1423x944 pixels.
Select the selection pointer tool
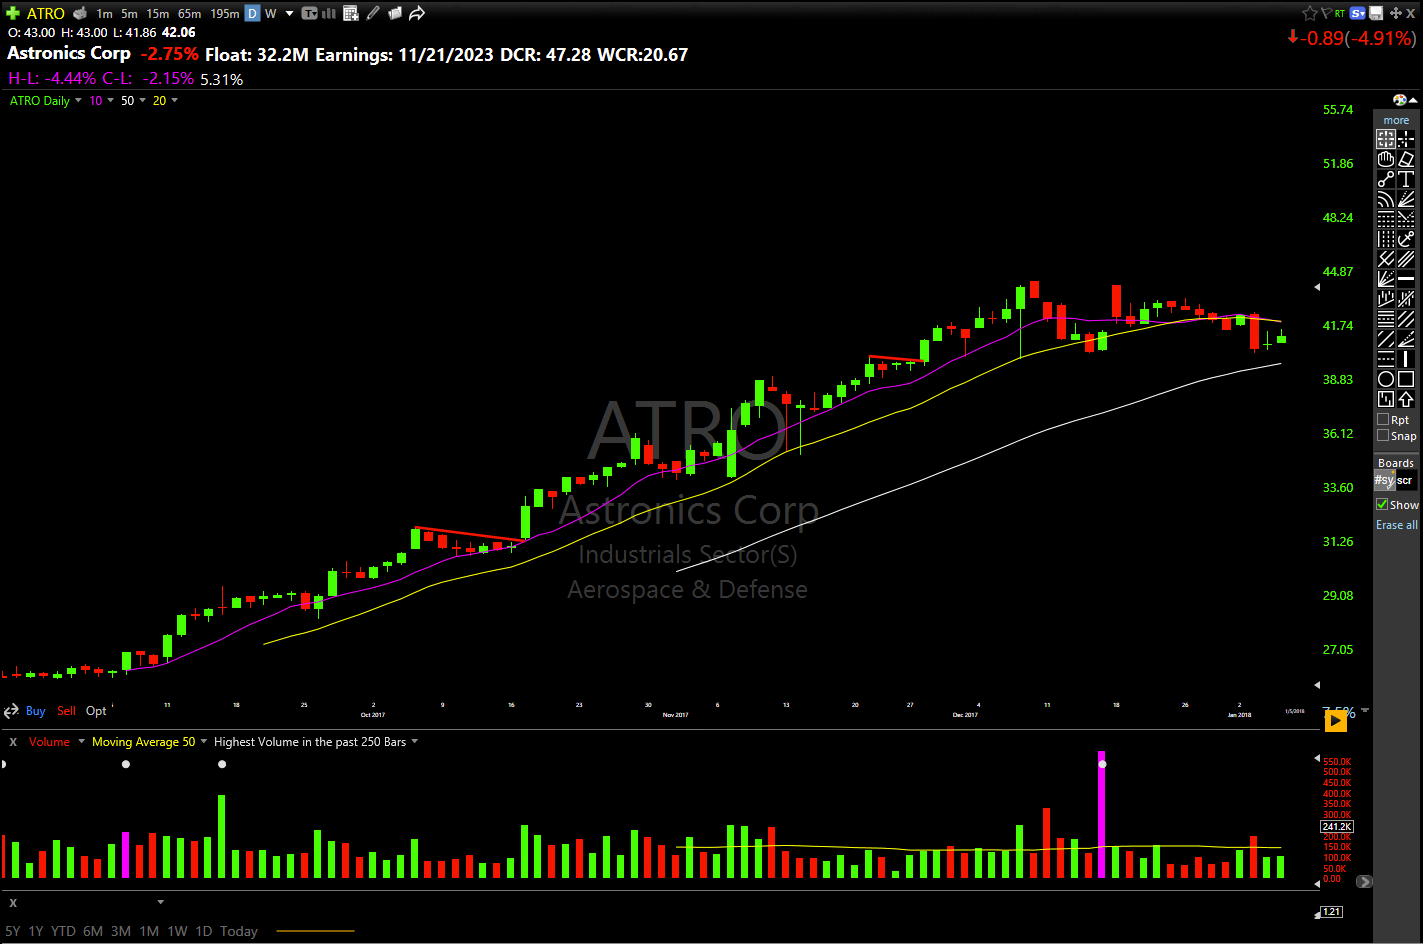[x=1386, y=139]
